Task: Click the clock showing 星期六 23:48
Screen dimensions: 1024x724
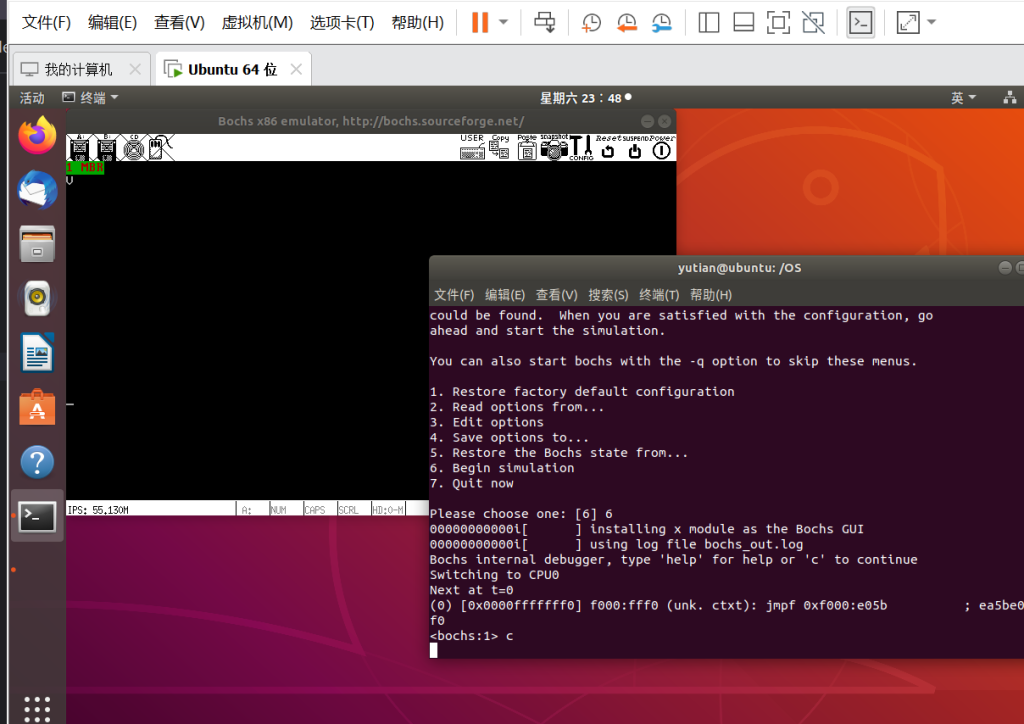Action: tap(580, 97)
